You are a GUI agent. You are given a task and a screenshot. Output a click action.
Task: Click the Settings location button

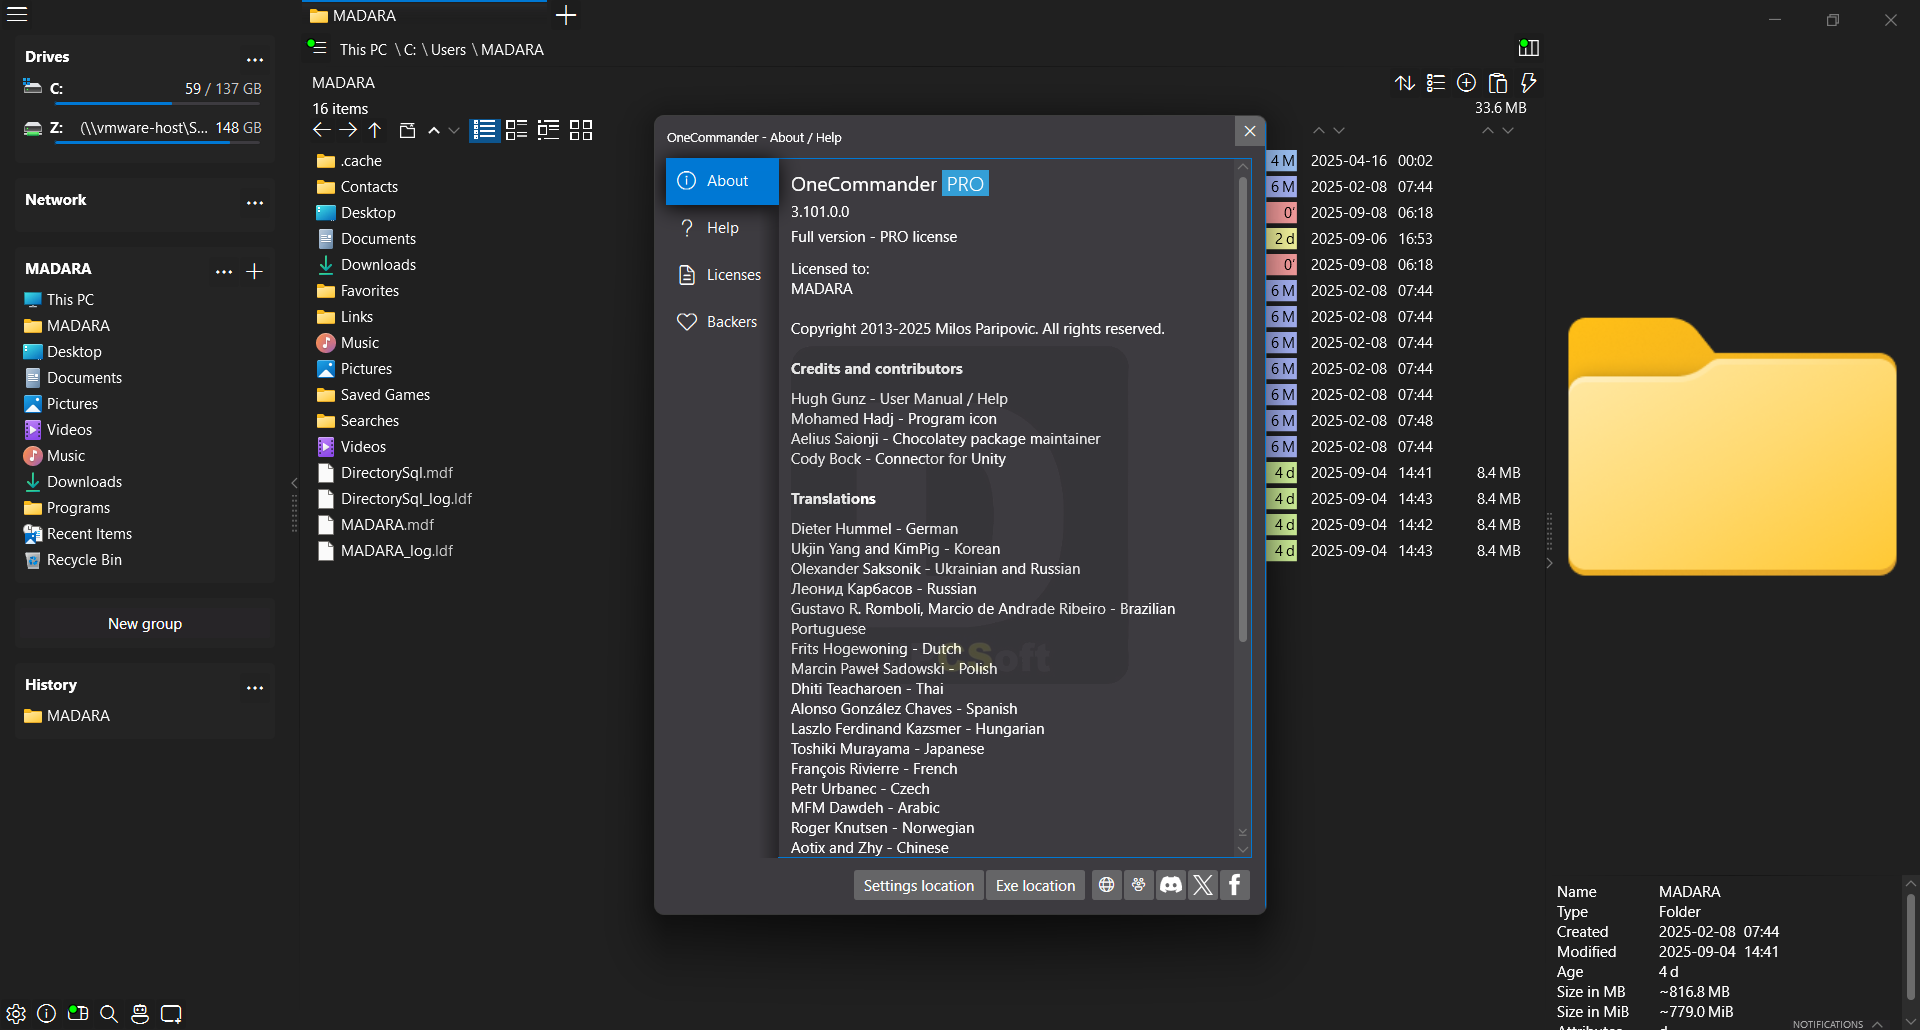(x=918, y=885)
